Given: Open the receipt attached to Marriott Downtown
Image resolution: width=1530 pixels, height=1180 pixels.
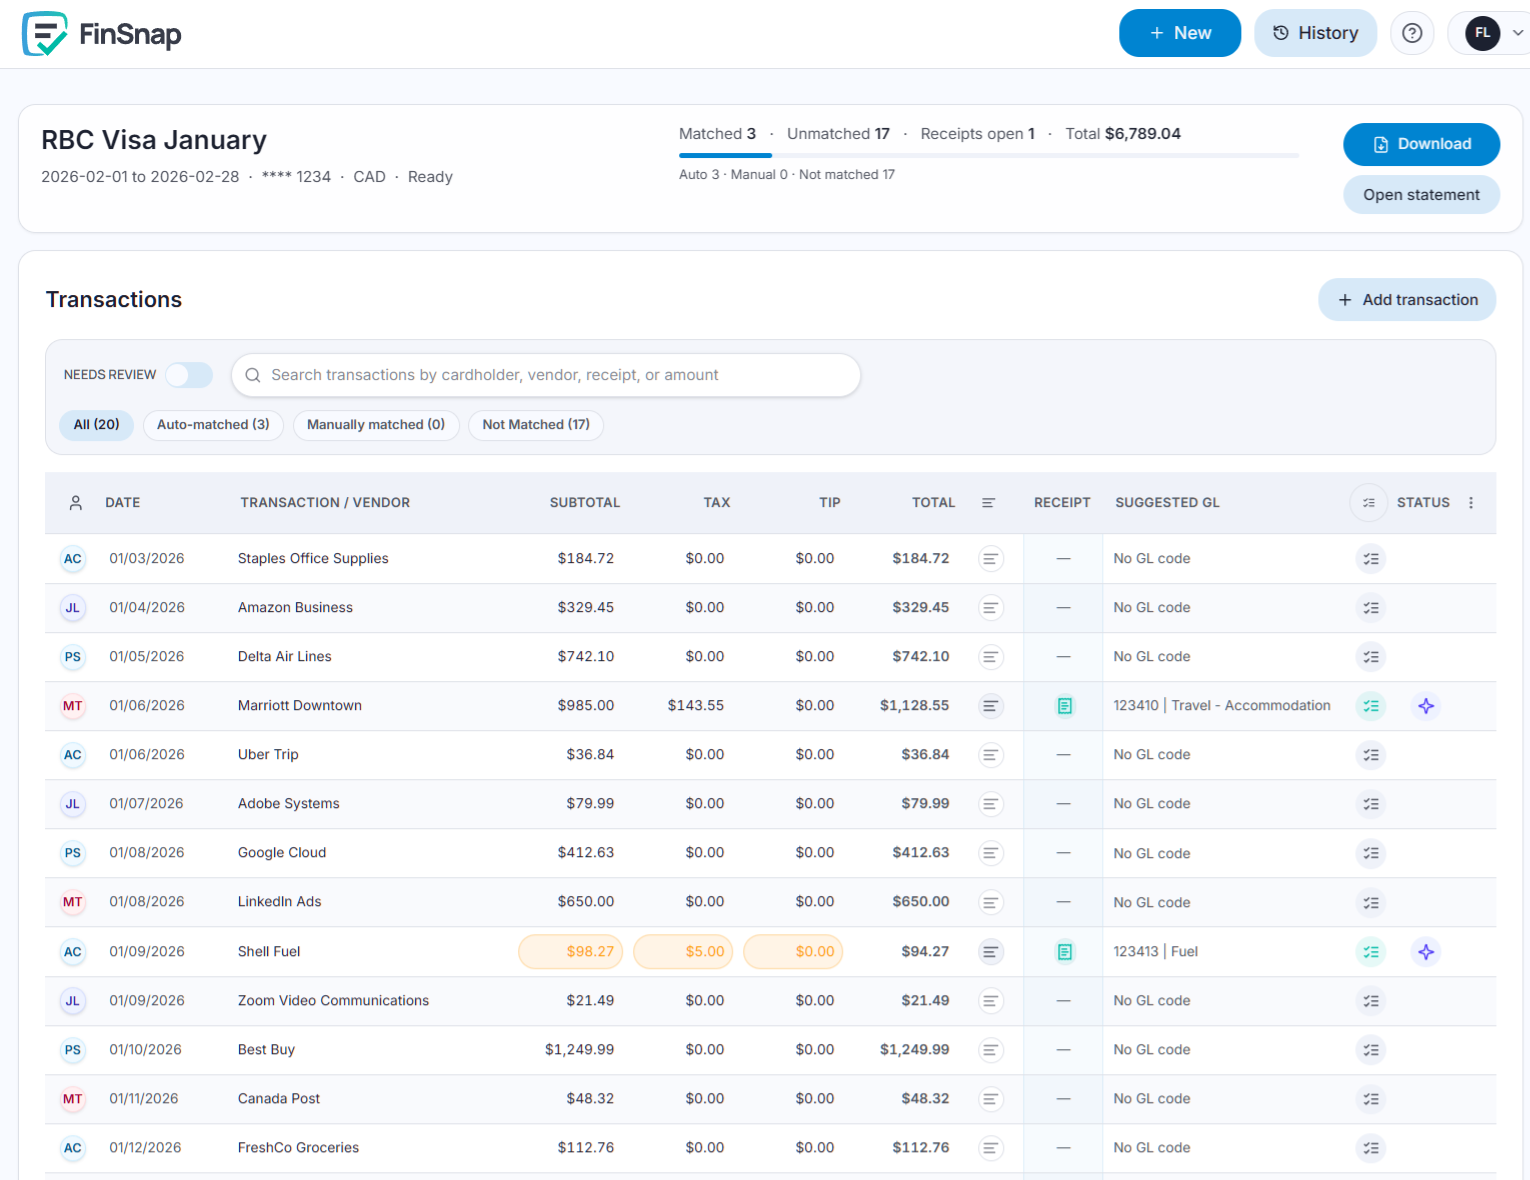Looking at the screenshot, I should point(1064,705).
